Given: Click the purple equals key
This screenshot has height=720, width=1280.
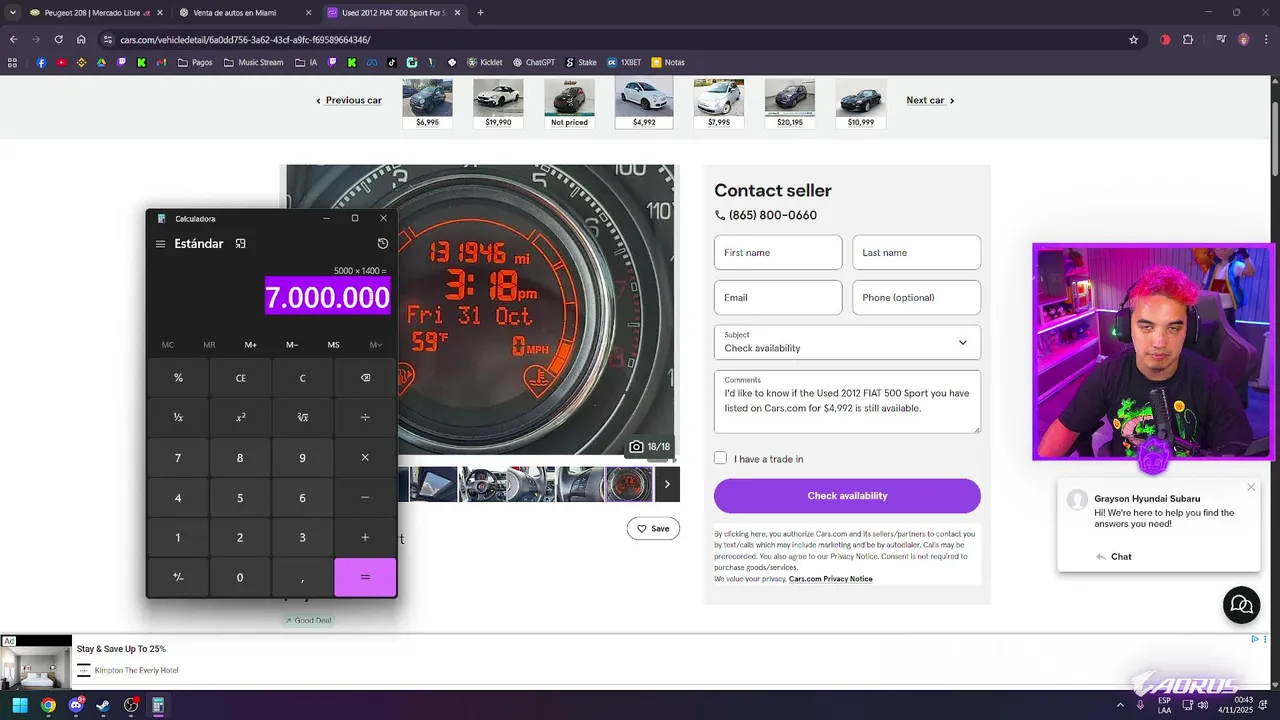Looking at the screenshot, I should [365, 577].
